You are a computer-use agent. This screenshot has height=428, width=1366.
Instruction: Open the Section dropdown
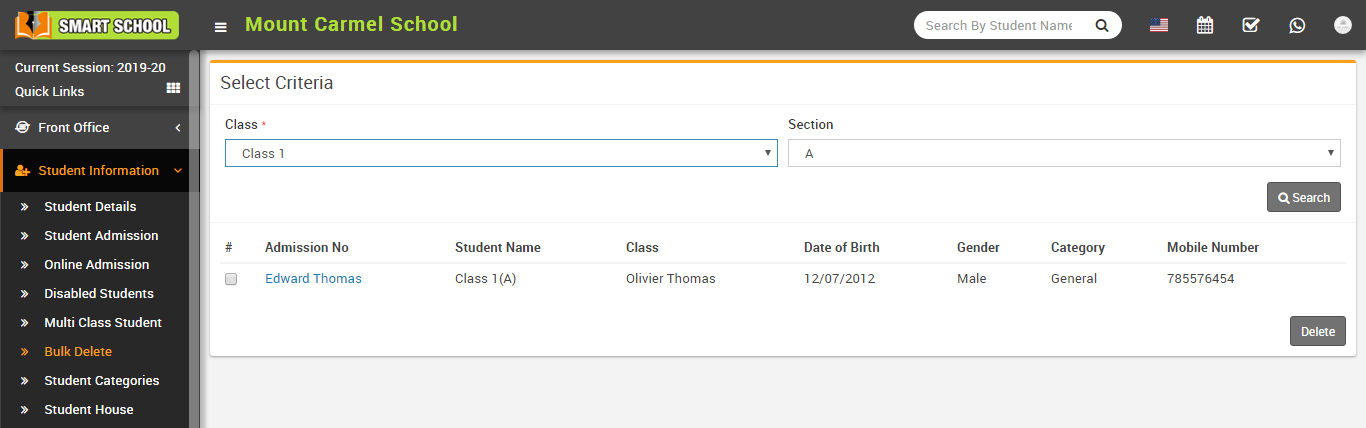(x=1064, y=153)
